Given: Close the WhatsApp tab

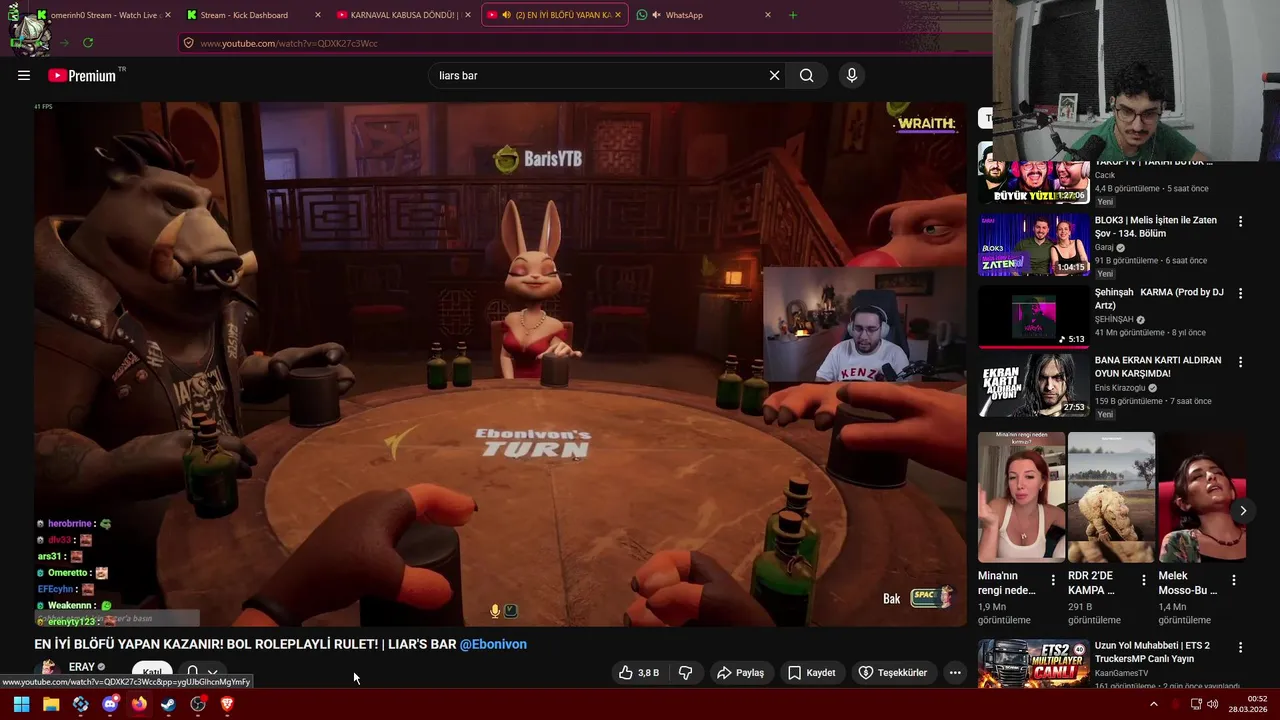Looking at the screenshot, I should (768, 15).
